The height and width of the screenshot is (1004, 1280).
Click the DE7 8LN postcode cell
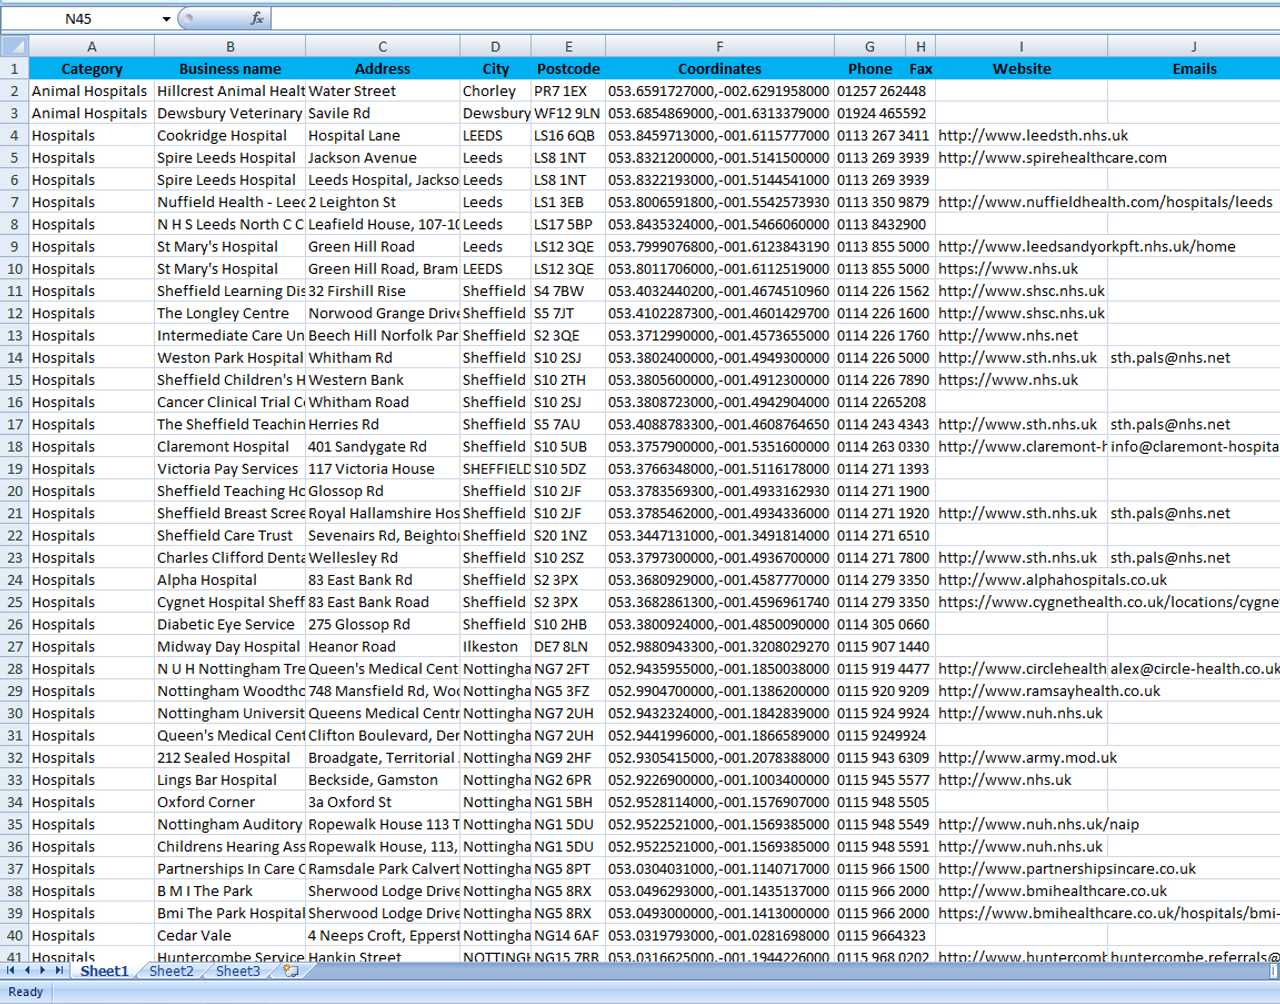[569, 647]
